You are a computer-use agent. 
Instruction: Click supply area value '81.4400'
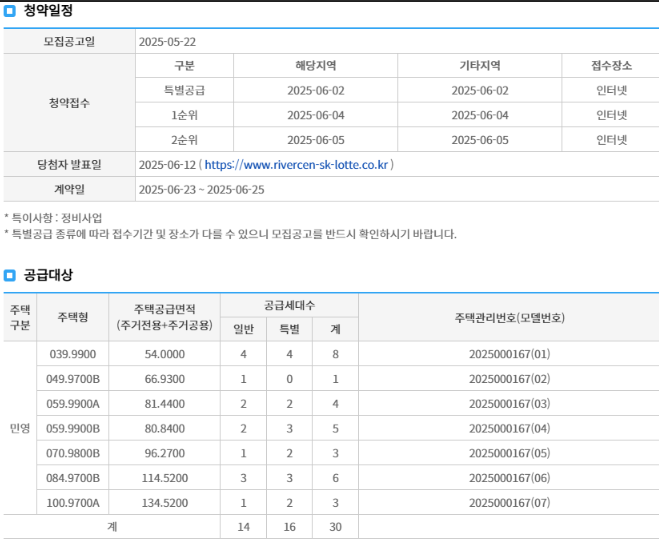click(x=165, y=404)
